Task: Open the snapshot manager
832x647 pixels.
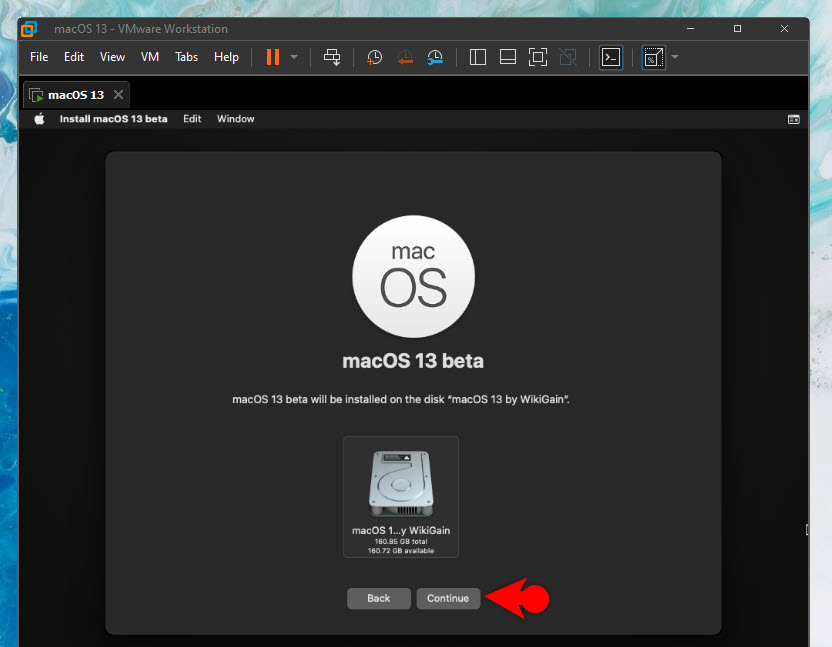Action: tap(435, 57)
